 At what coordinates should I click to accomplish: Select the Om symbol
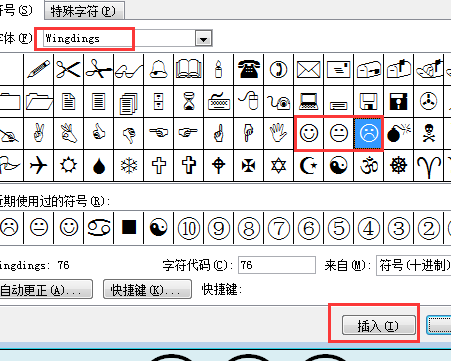point(369,165)
